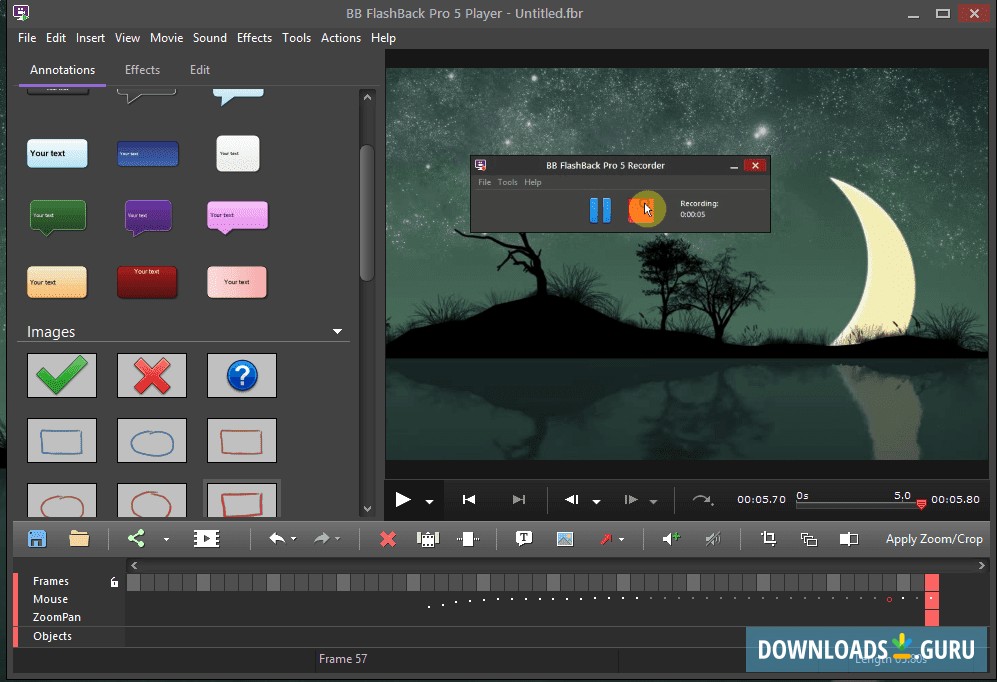The height and width of the screenshot is (682, 997).
Task: Open the Actions menu
Action: tap(341, 38)
